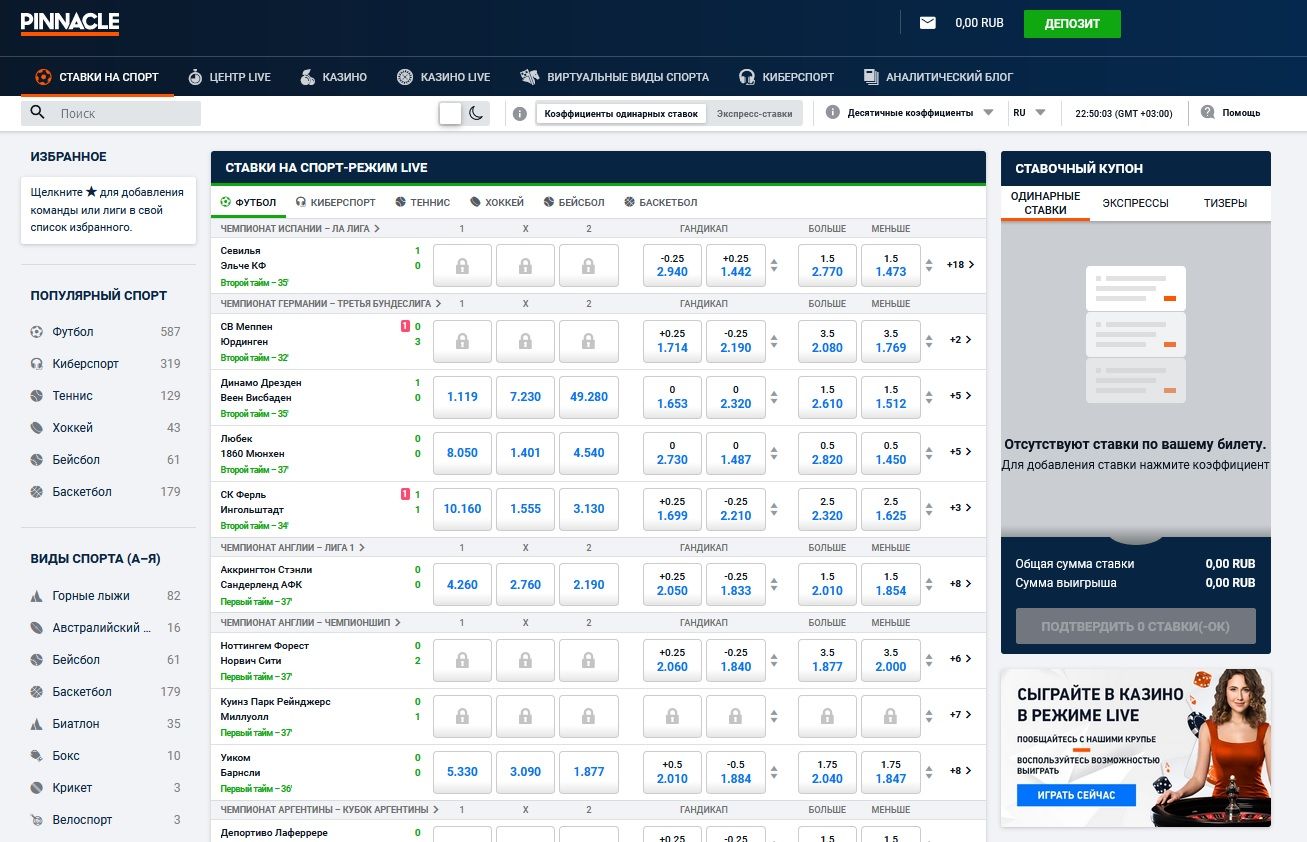Viewport: 1307px width, 842px height.
Task: Click the Pinnacle logo
Action: (70, 23)
